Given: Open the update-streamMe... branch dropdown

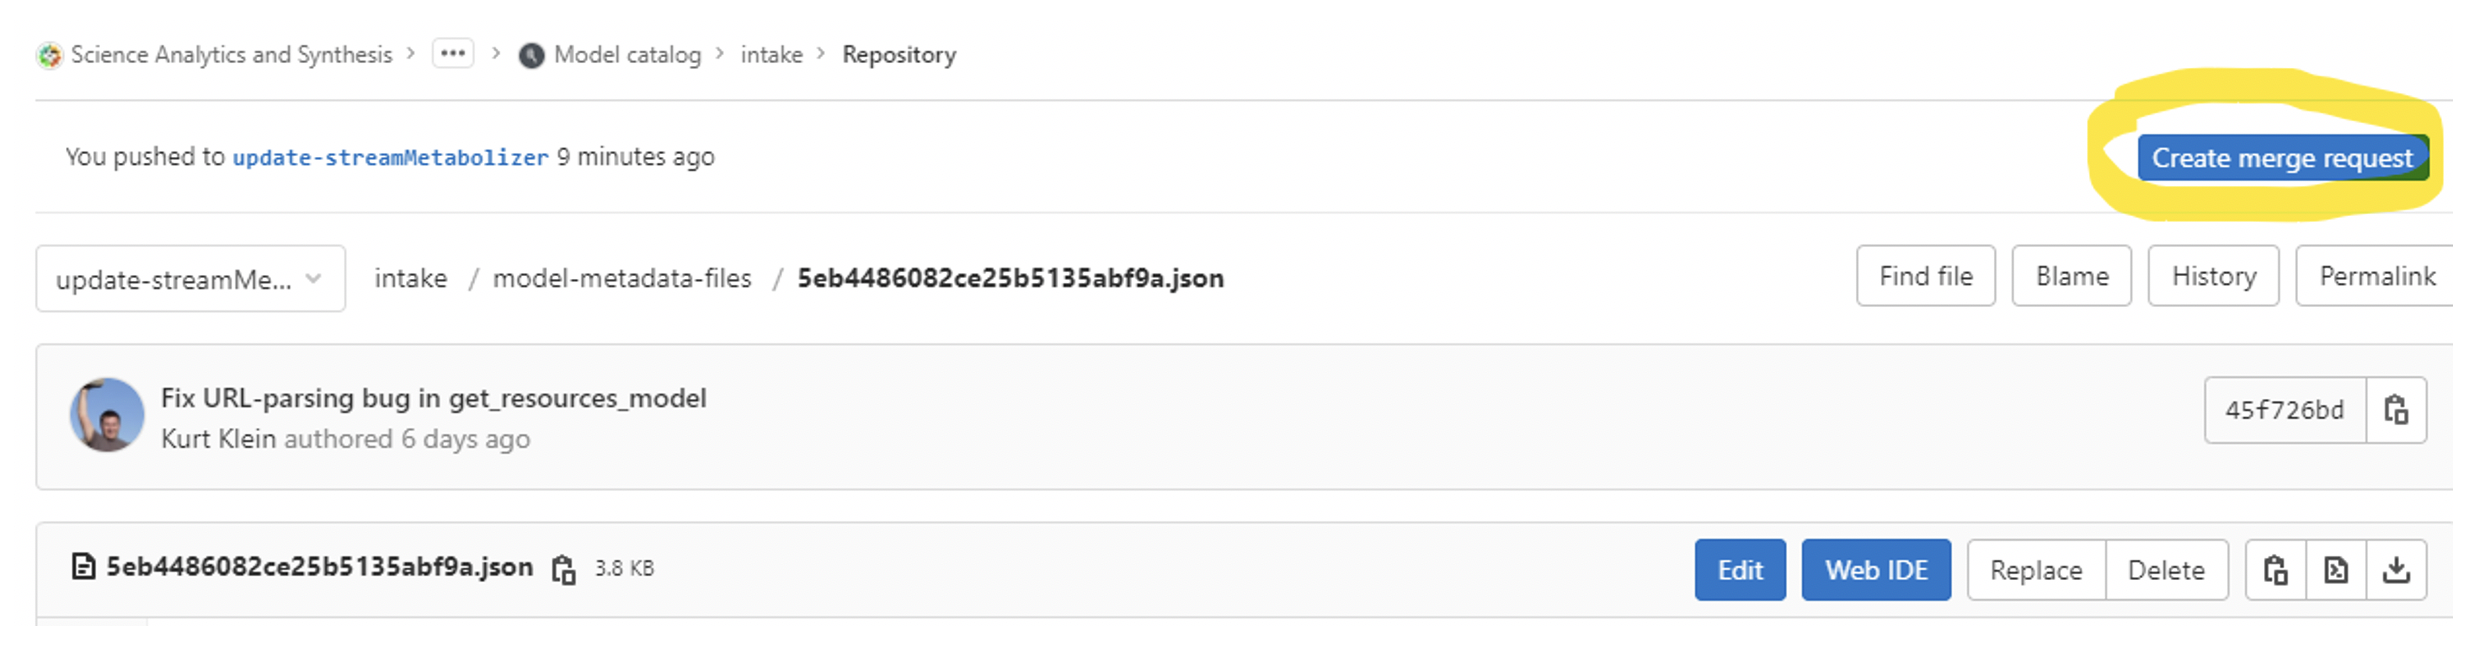Looking at the screenshot, I should click(x=190, y=279).
